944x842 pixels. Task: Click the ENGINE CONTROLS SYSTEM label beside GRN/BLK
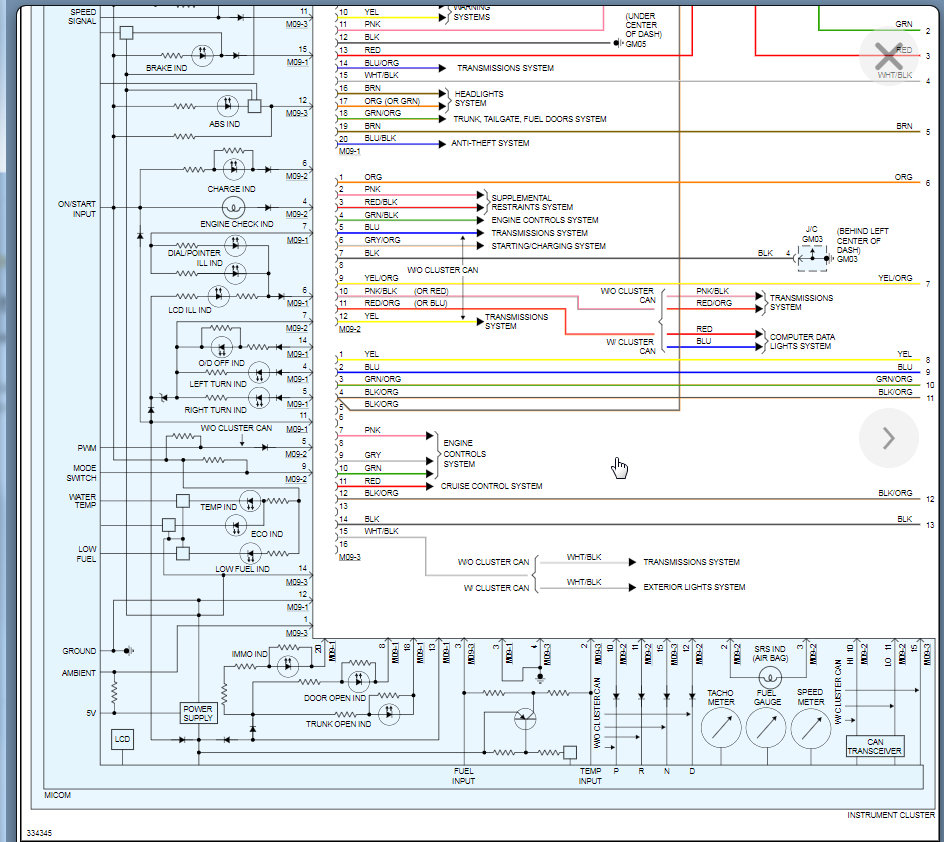(x=545, y=220)
